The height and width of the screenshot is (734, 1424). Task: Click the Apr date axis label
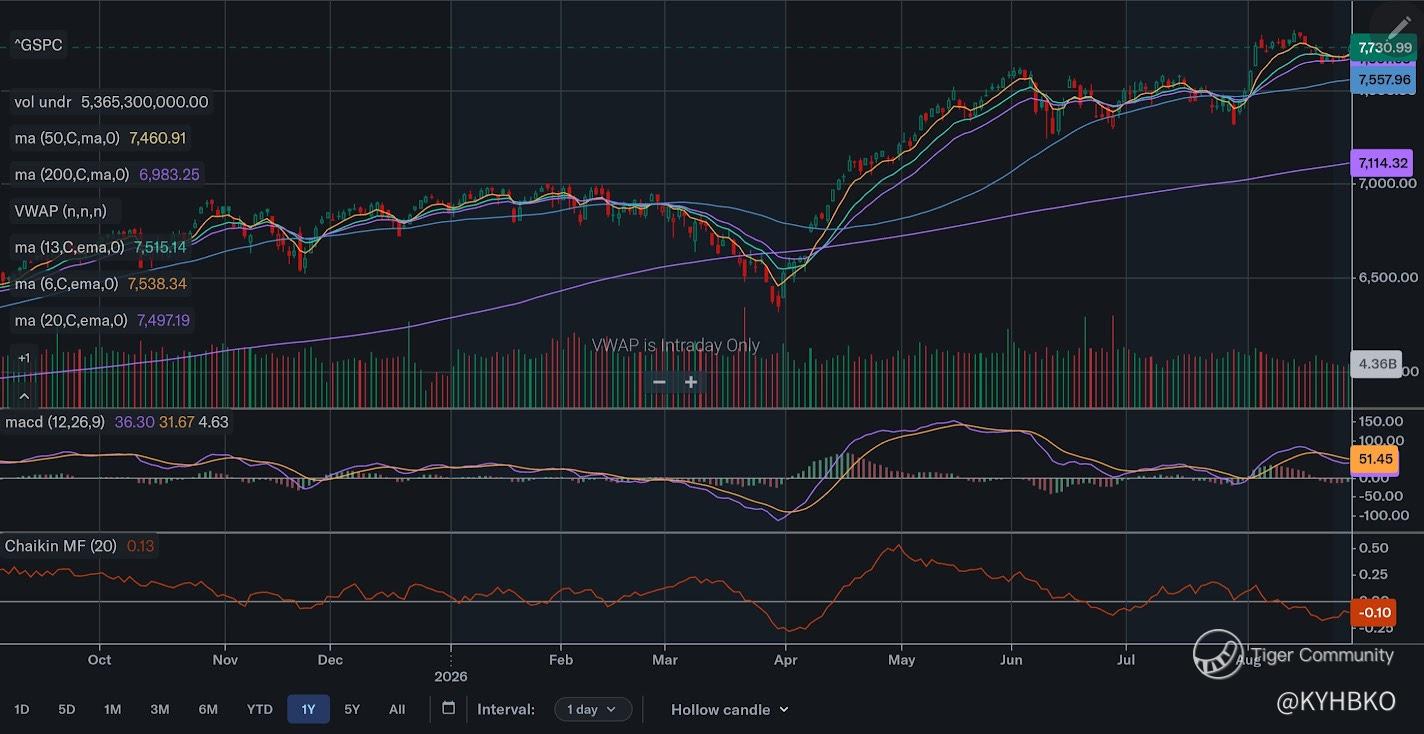(785, 660)
